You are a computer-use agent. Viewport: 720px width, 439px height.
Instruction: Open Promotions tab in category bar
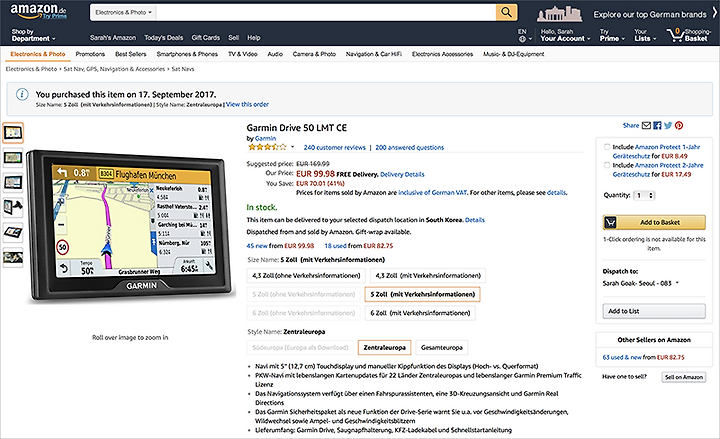tap(90, 54)
